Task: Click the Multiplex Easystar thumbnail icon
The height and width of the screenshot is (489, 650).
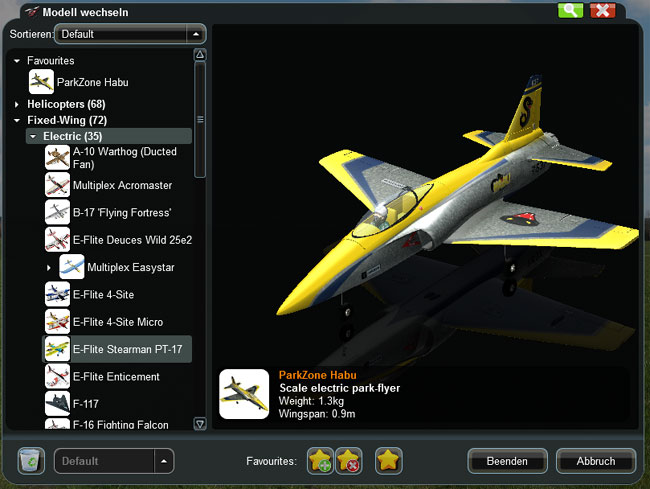Action: tap(72, 267)
